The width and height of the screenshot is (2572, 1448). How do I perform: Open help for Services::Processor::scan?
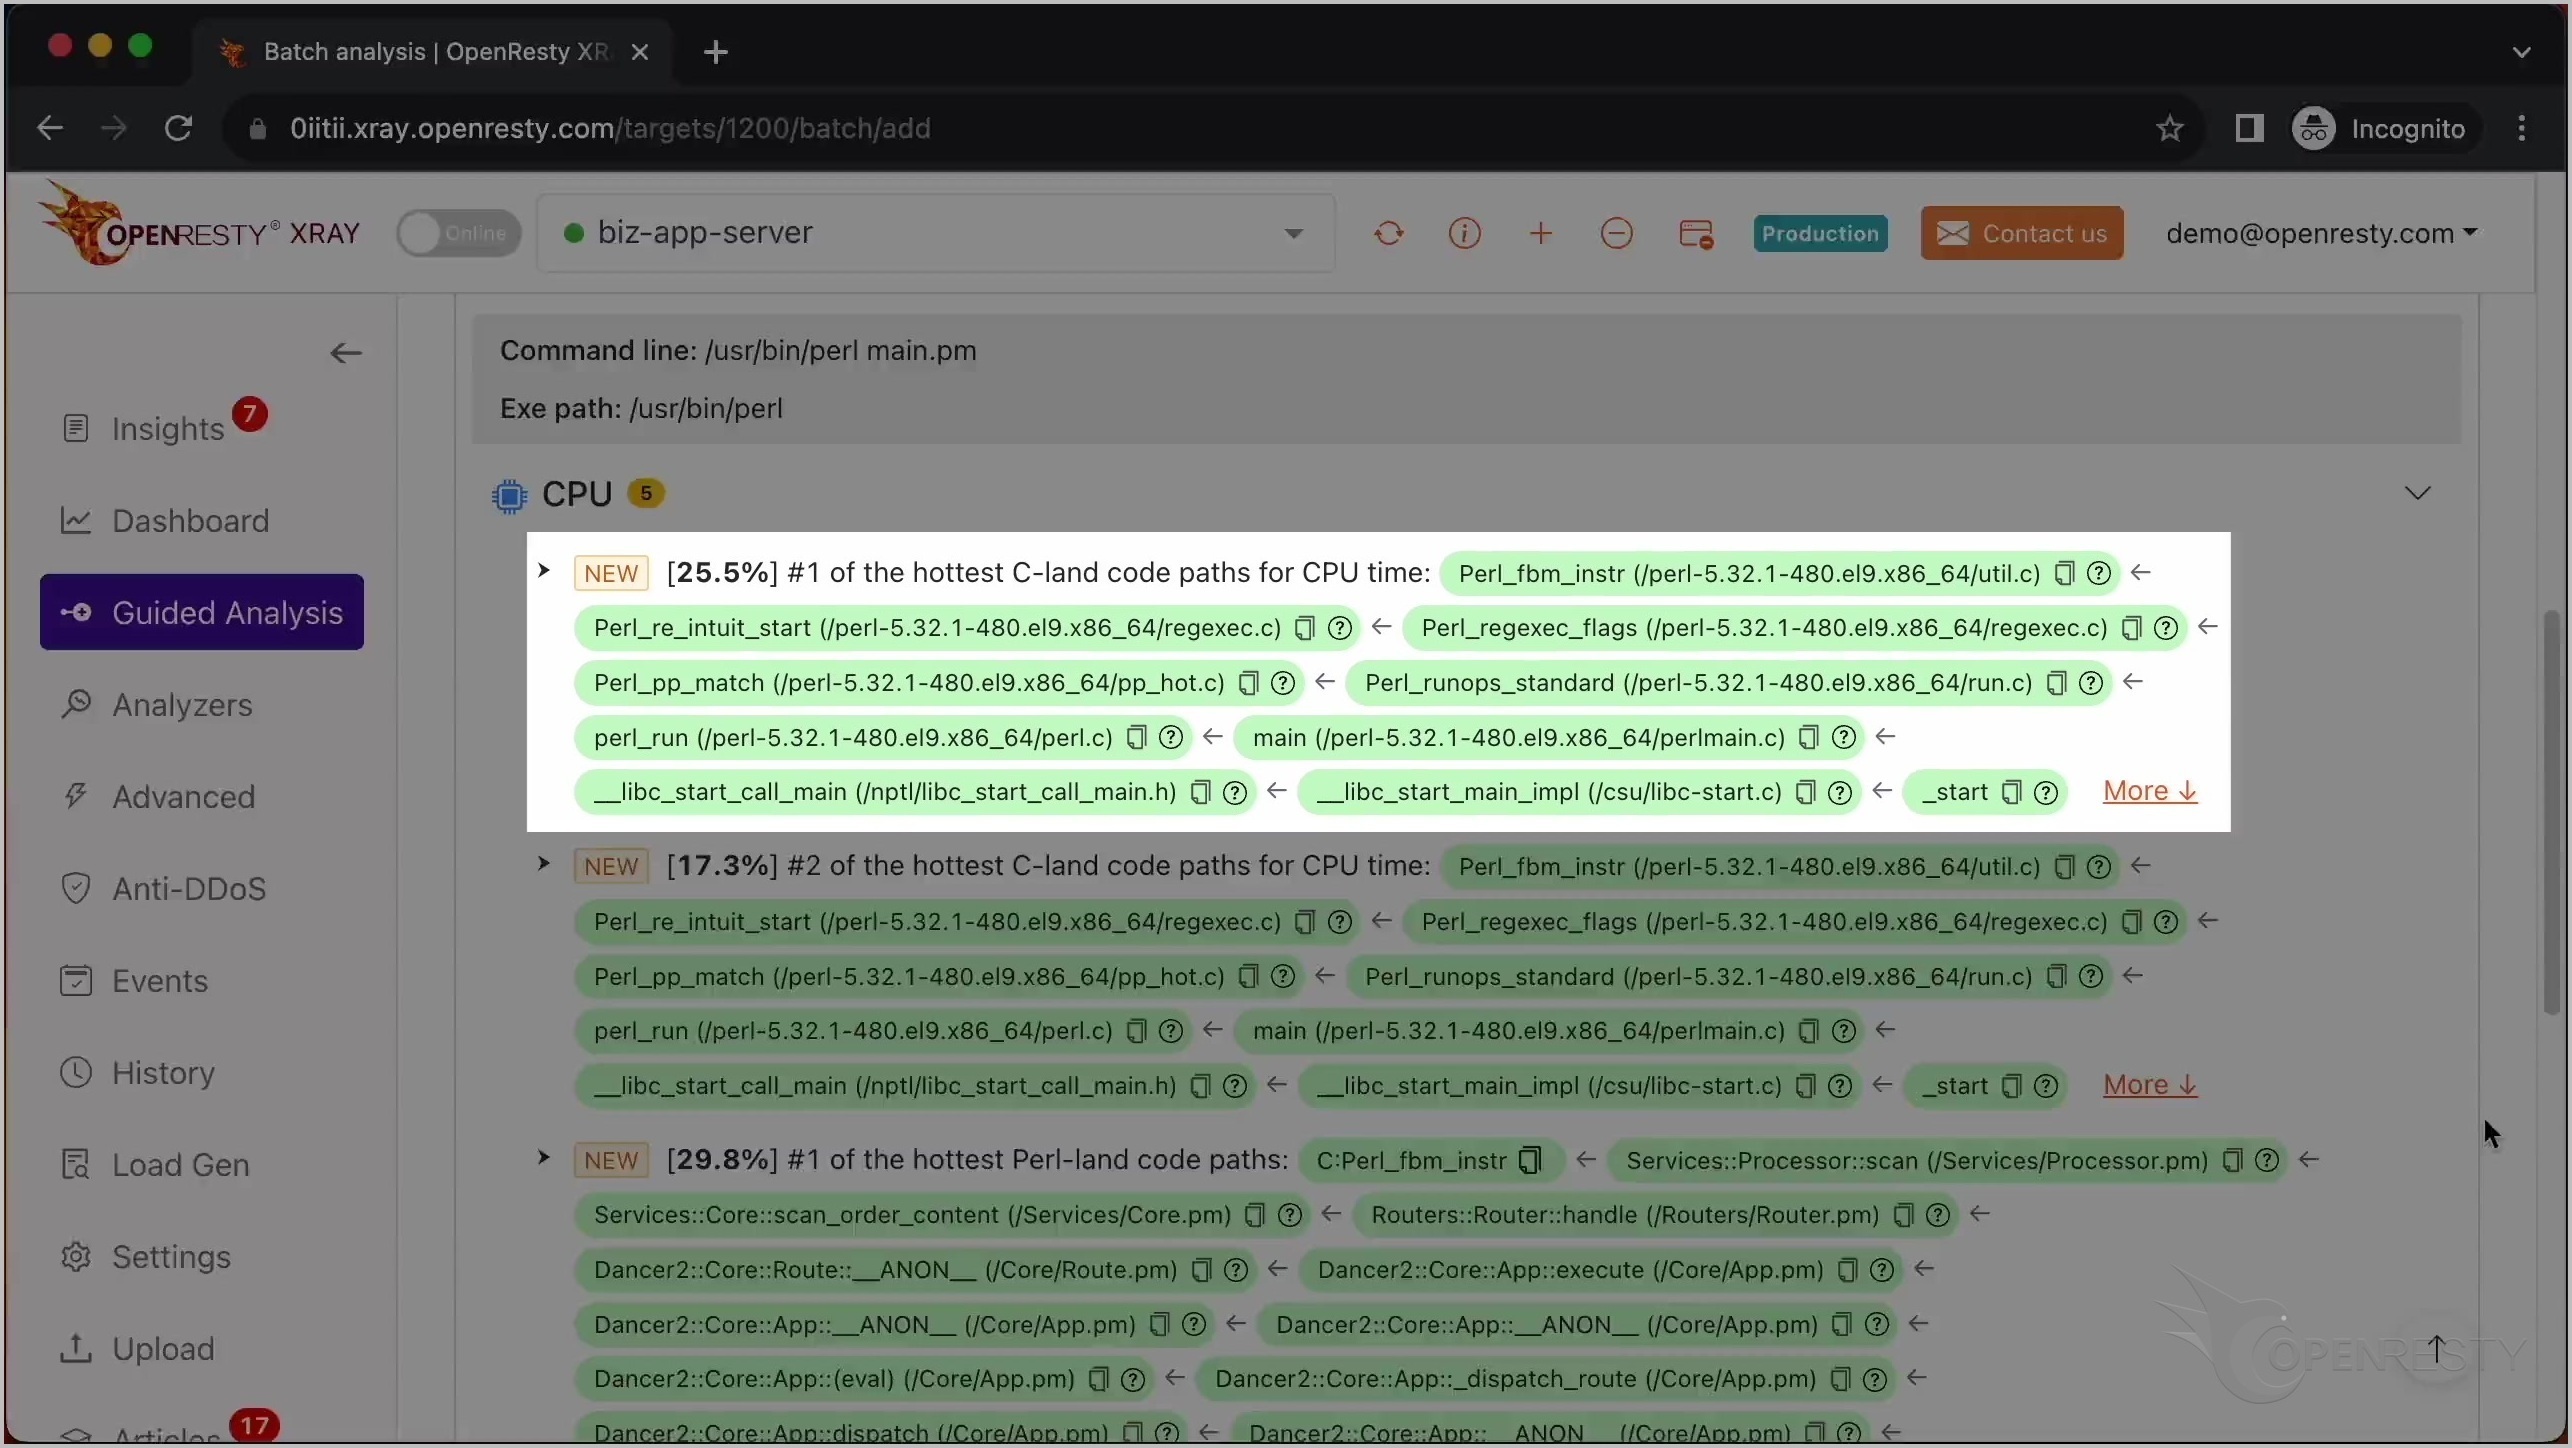point(2266,1160)
